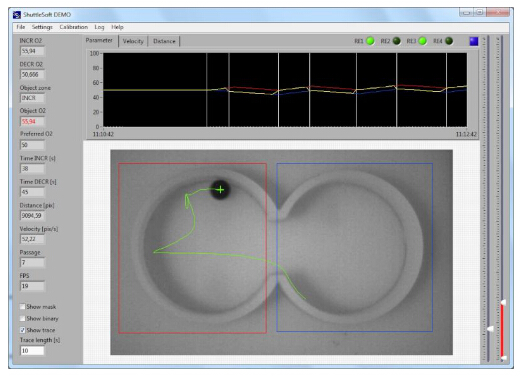Open the Settings menu
524x377 pixels.
42,27
